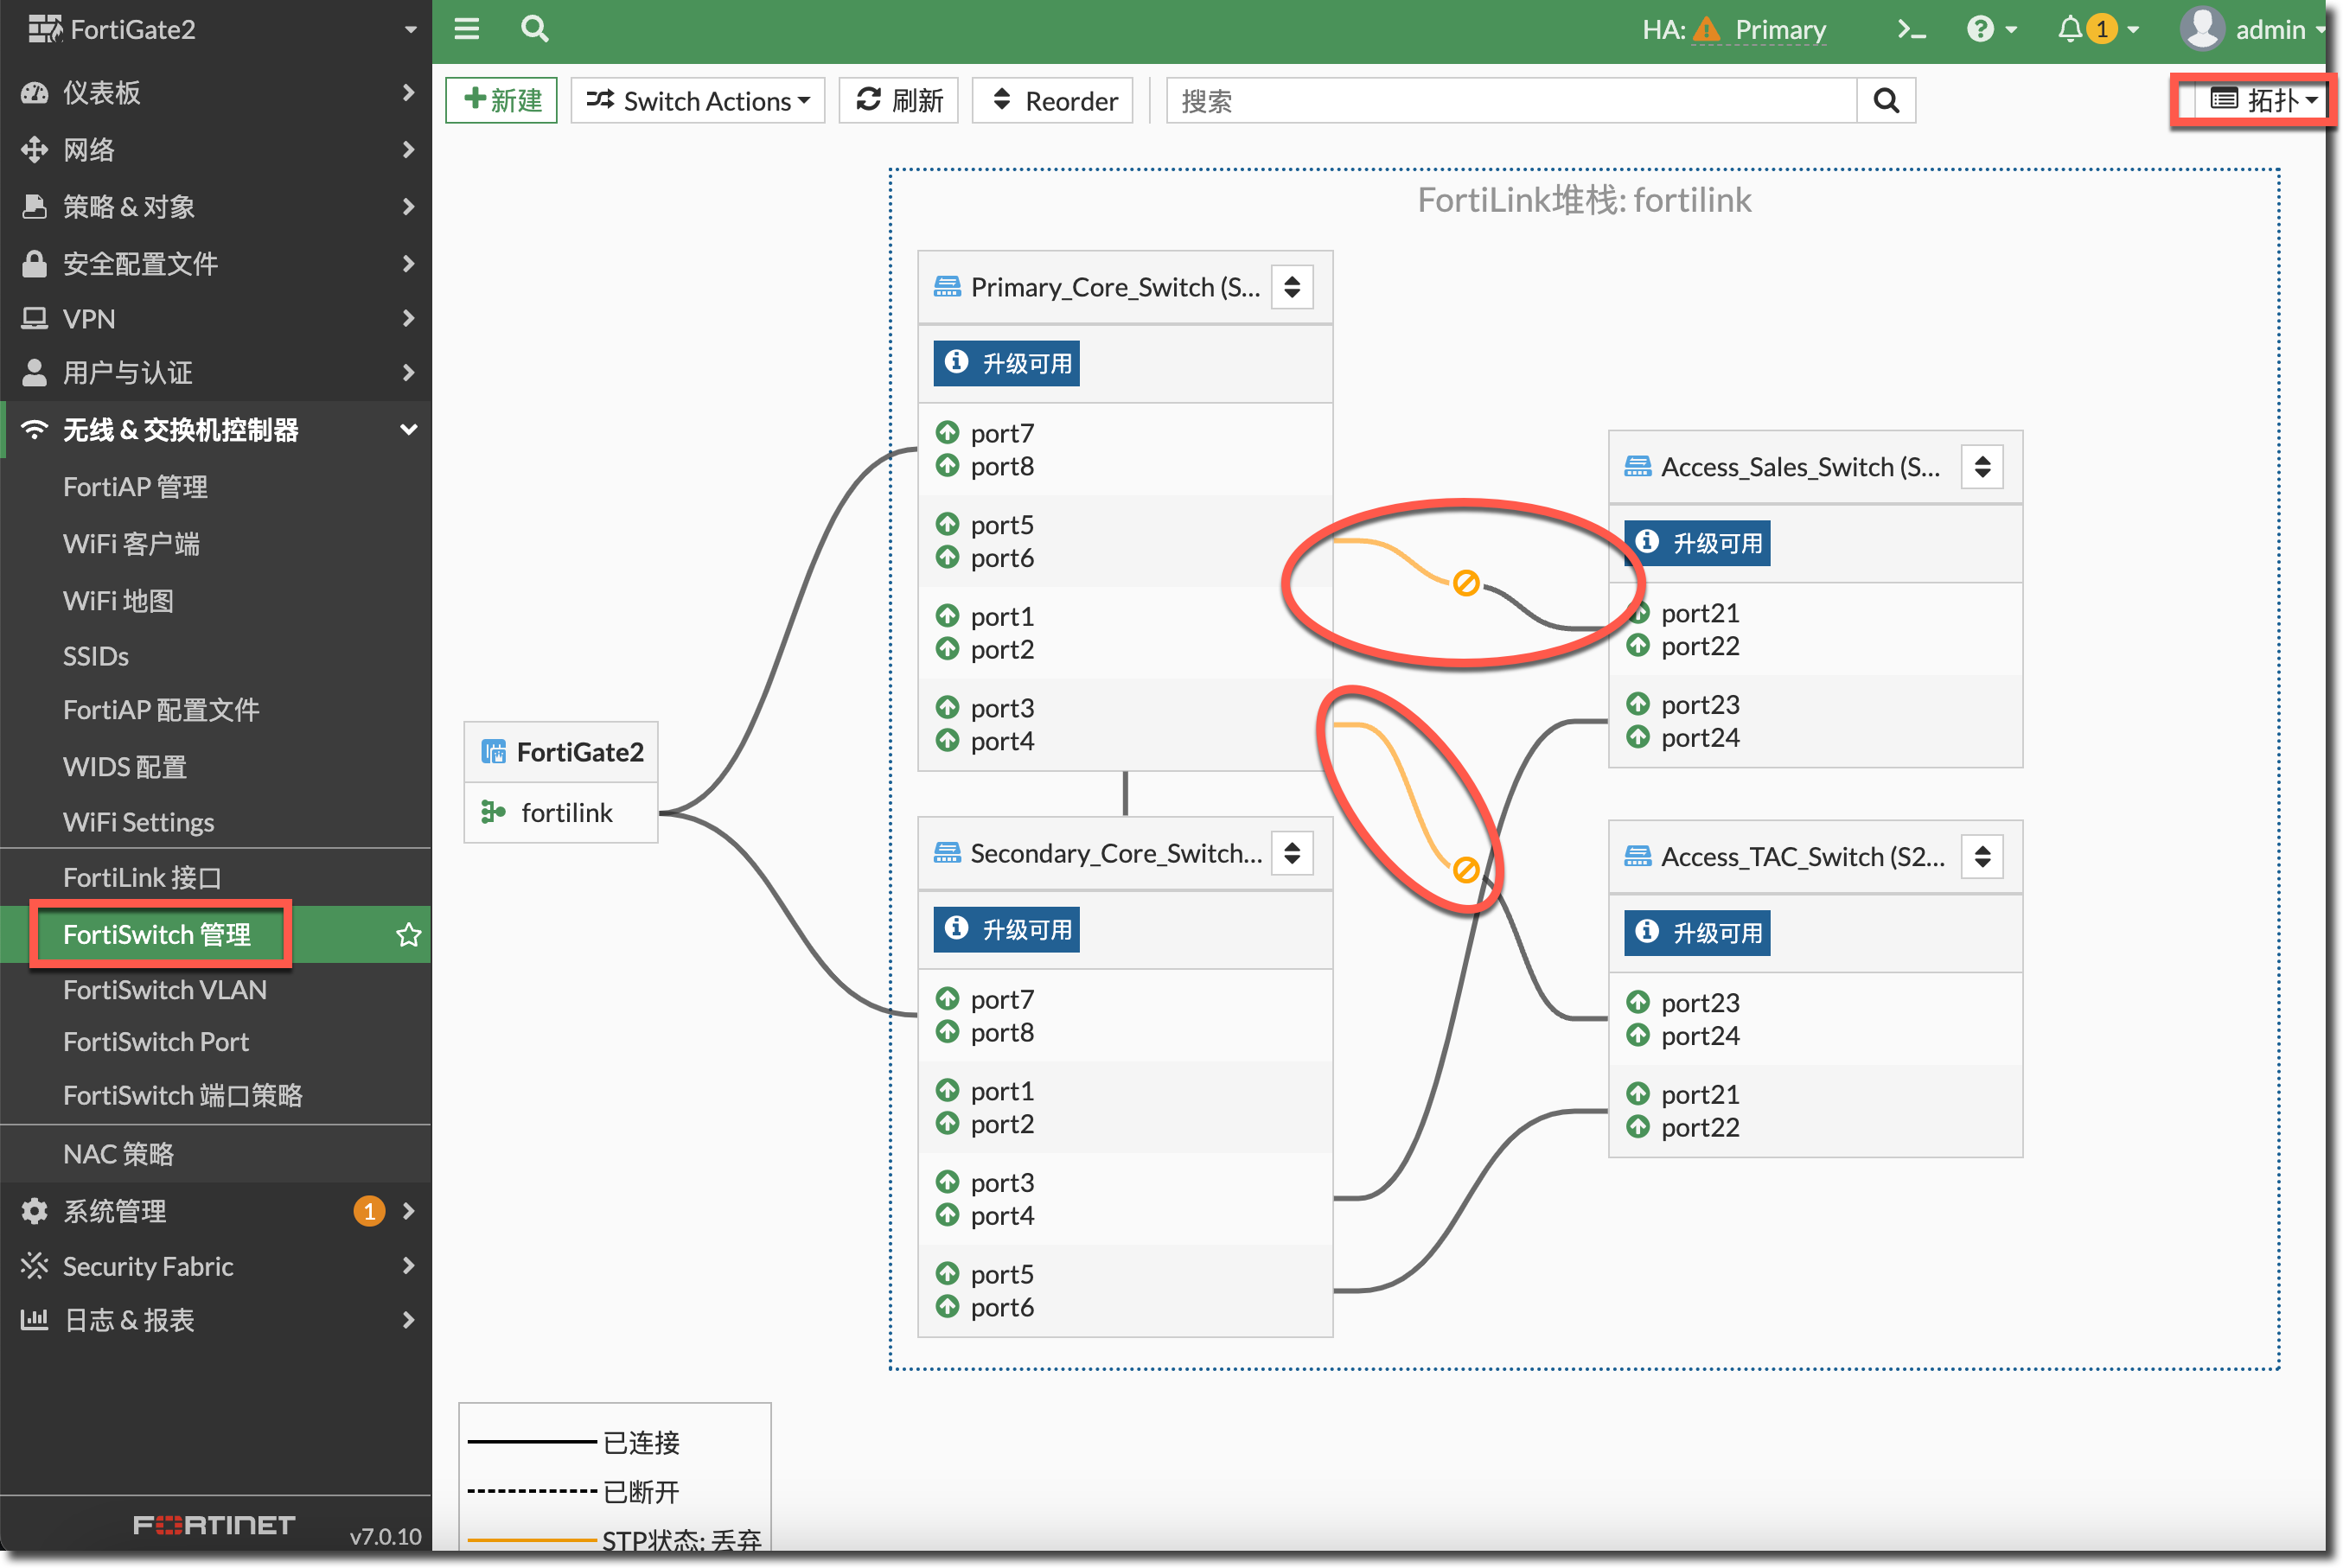Click the top bar search magnifier icon
Screen dimensions: 2343x1568
tap(535, 29)
